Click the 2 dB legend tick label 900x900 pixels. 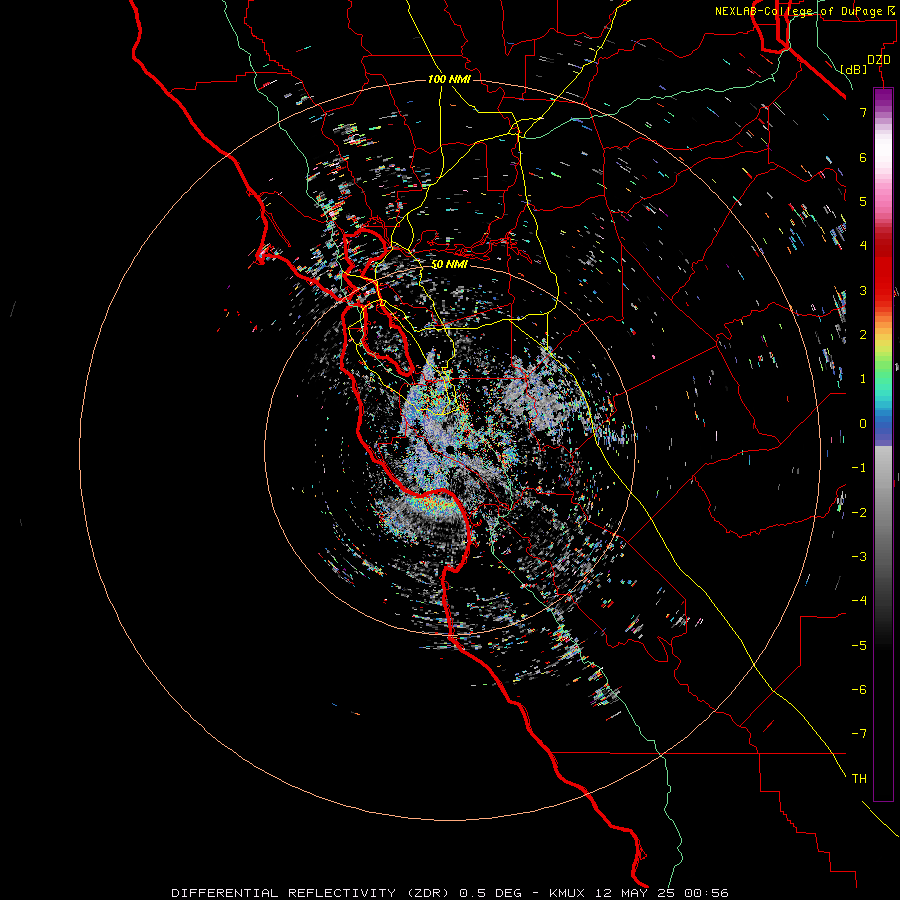pos(863,335)
